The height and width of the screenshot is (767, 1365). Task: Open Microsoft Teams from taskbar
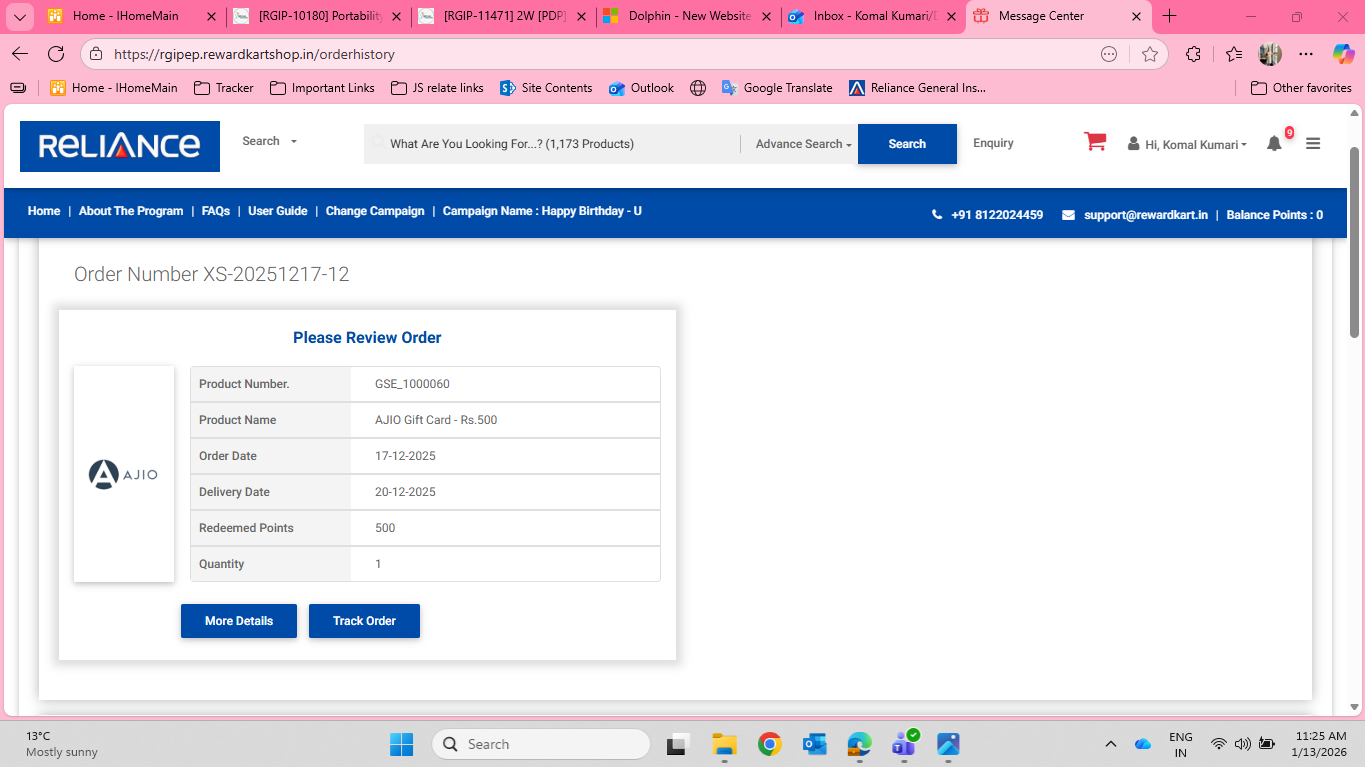point(904,744)
